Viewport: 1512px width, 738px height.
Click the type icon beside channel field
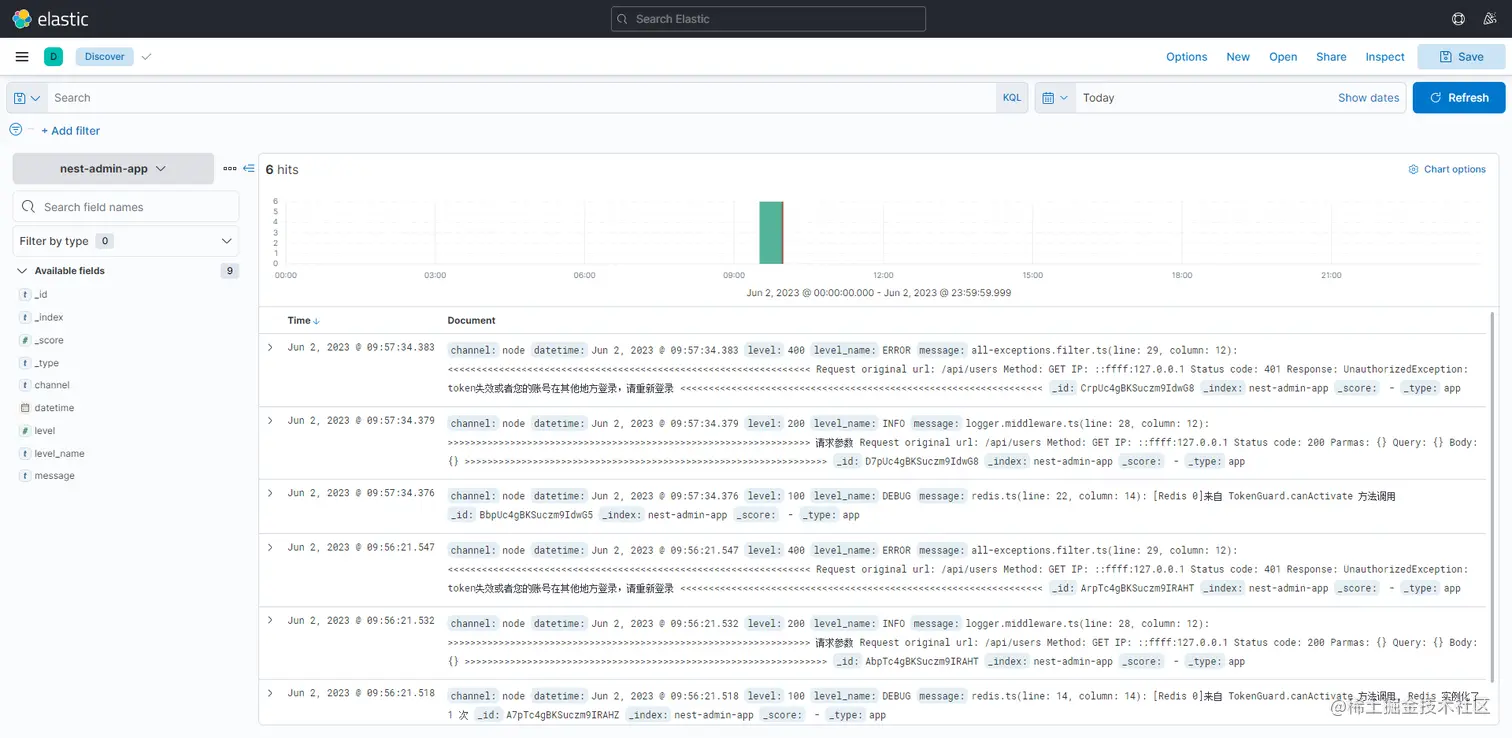coord(25,386)
